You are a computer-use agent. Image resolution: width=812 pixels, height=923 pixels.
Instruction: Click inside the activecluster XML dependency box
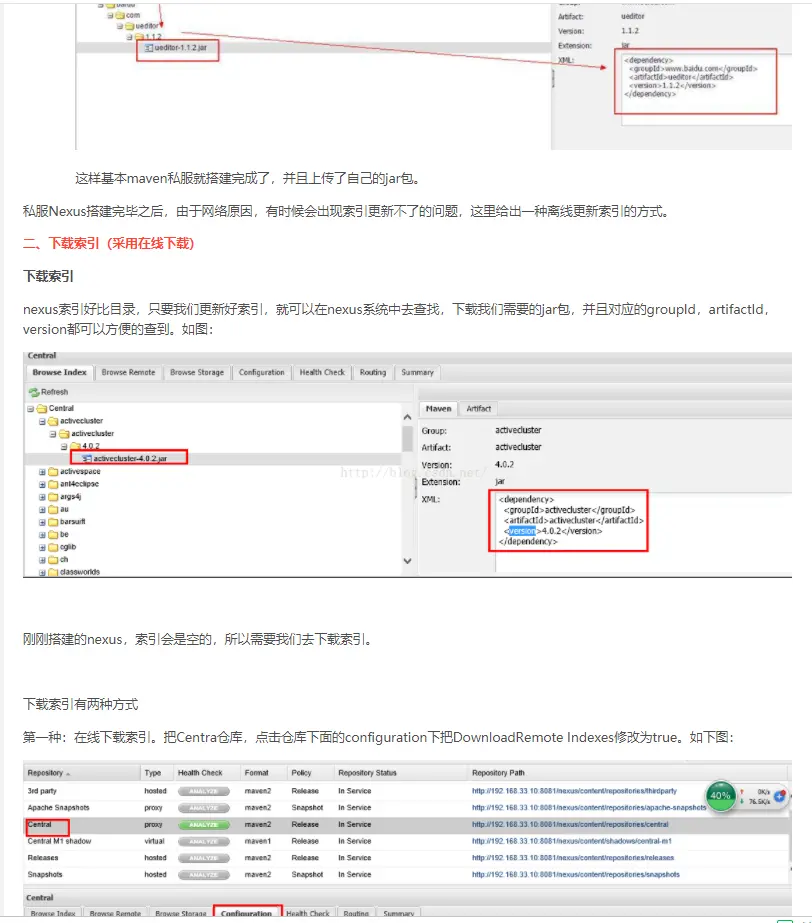click(x=568, y=520)
